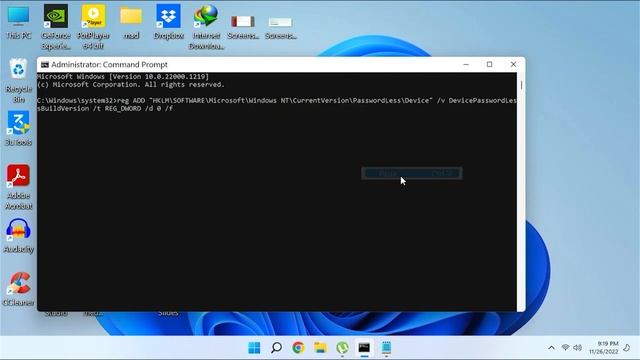Click the reg ADD command line text

[x=277, y=104]
